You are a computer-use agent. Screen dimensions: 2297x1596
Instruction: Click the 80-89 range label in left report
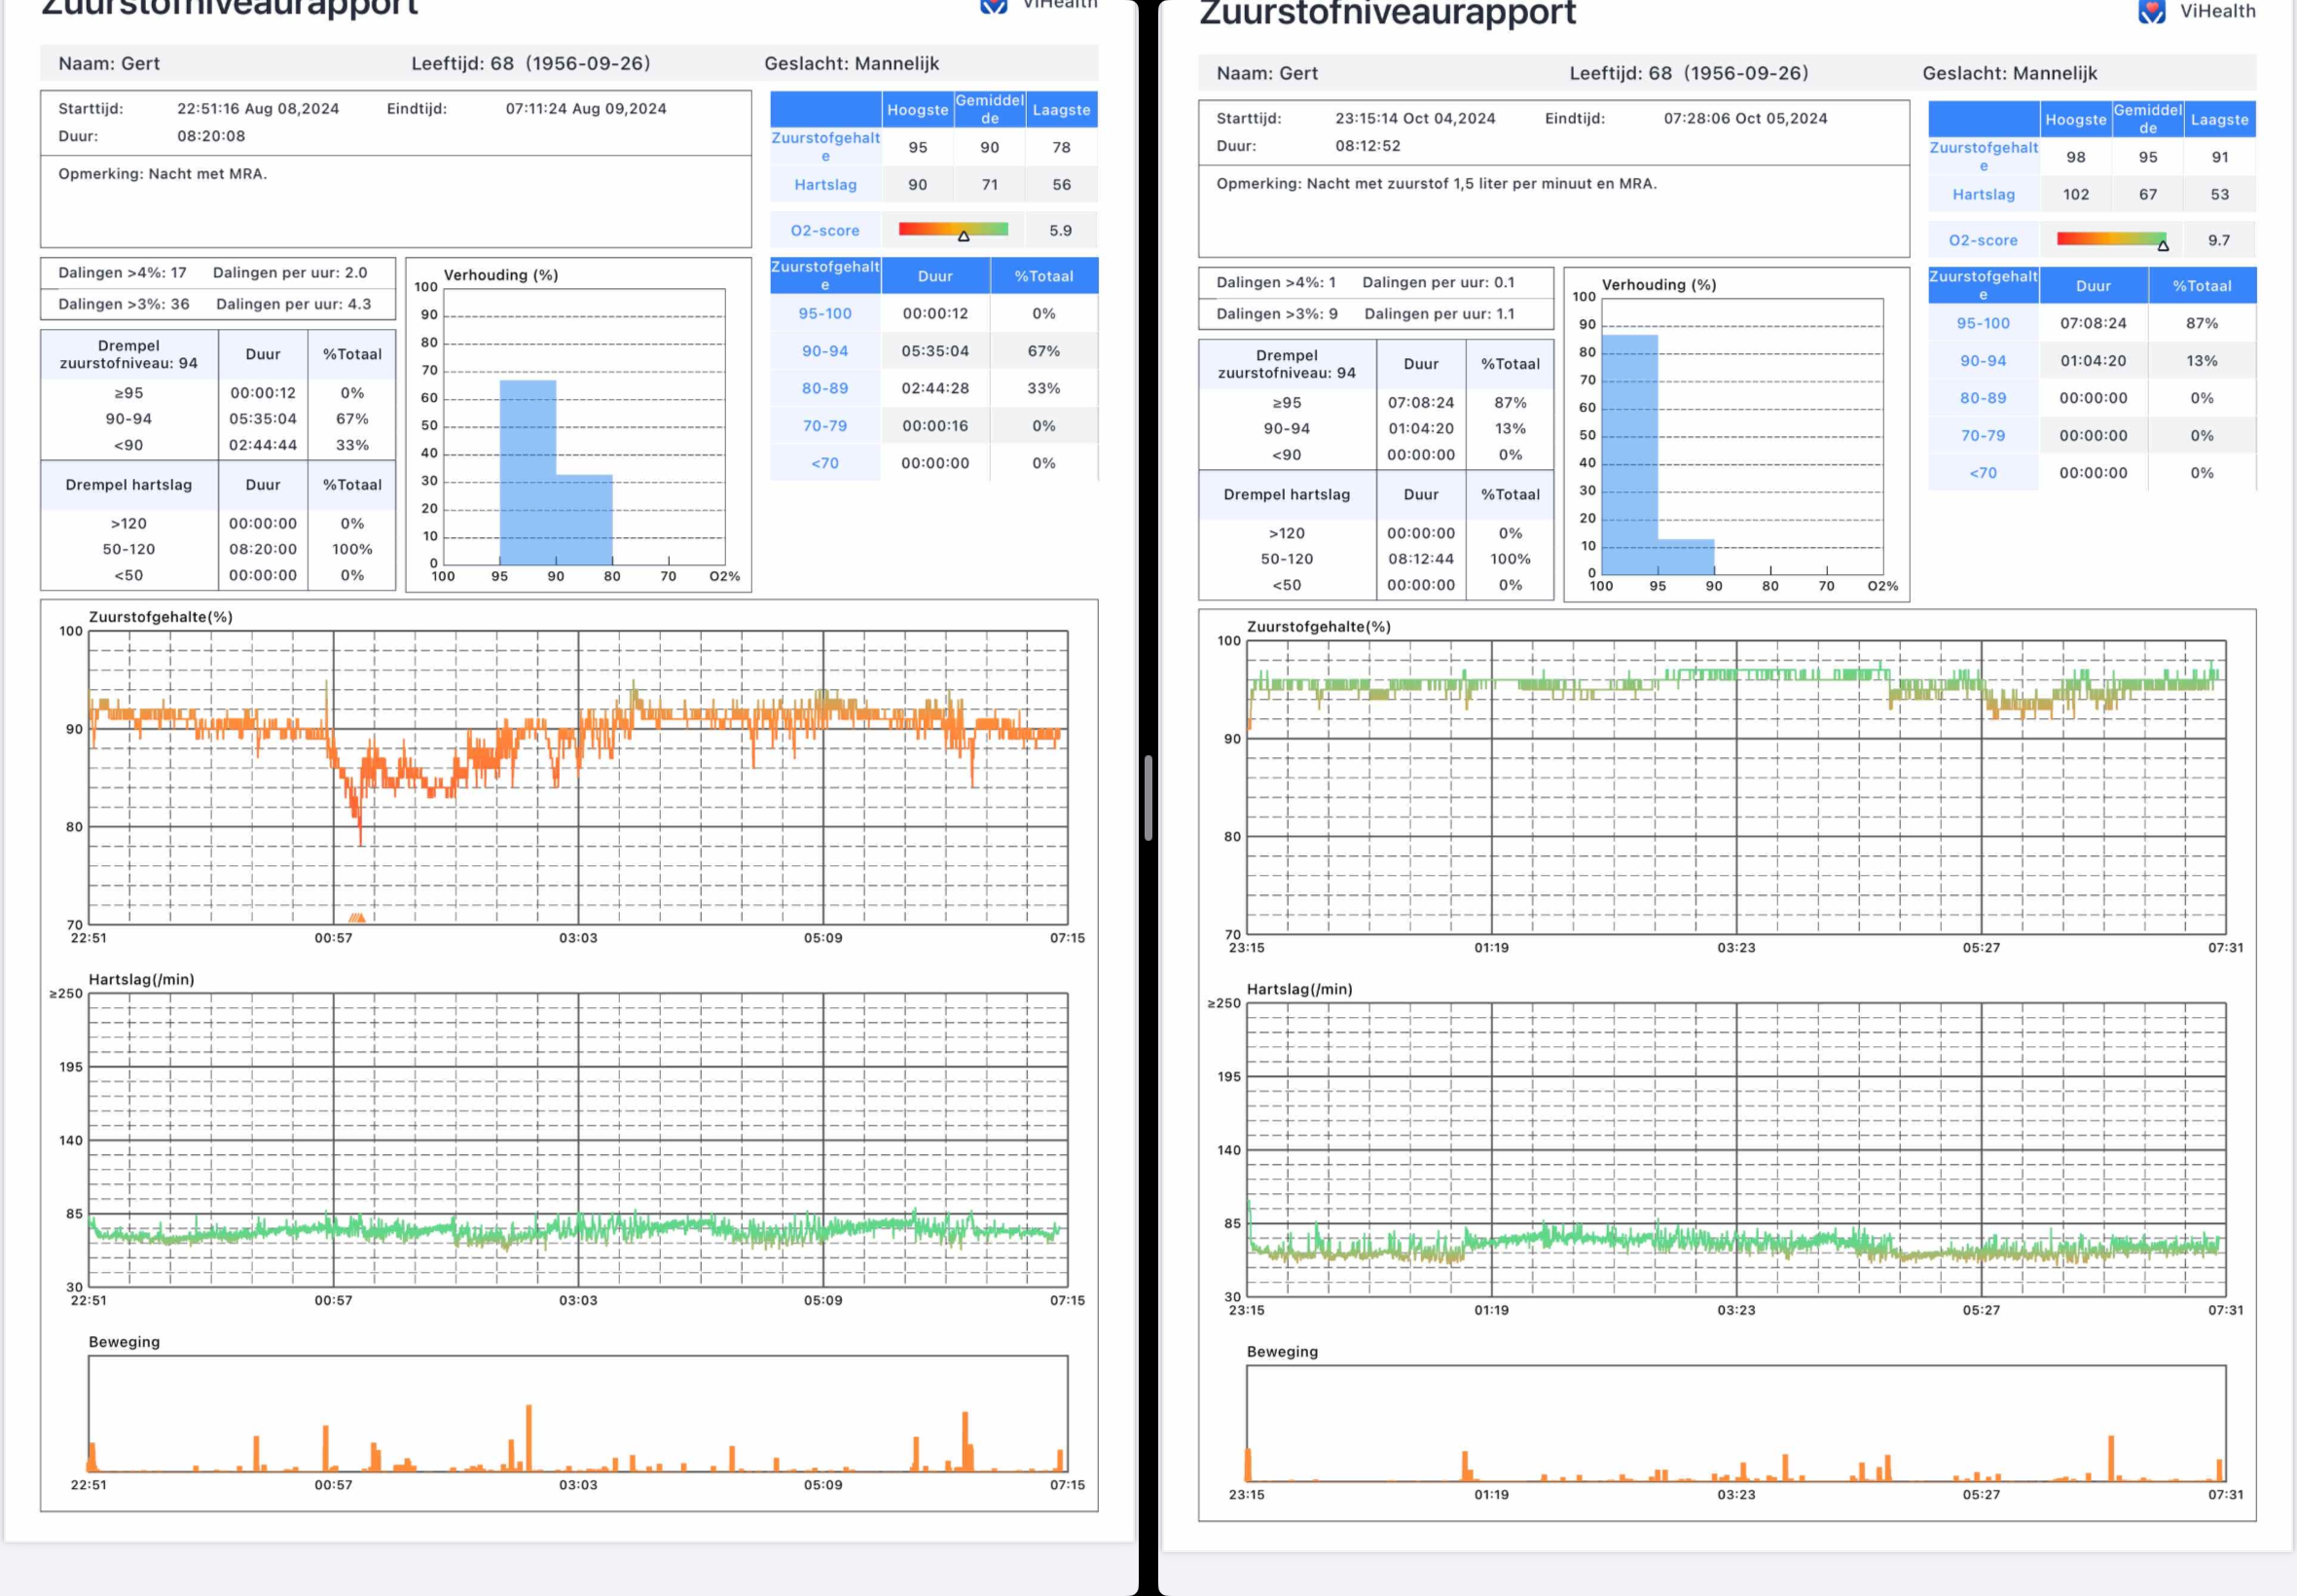click(x=824, y=388)
